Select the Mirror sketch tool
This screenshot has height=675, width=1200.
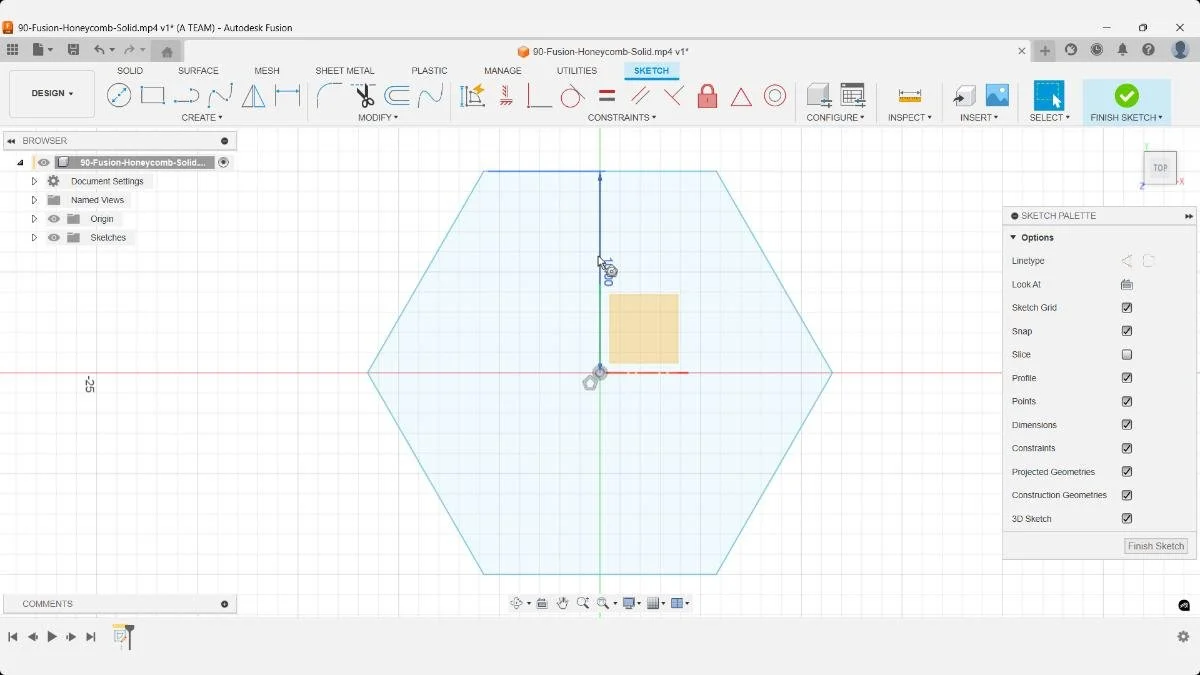point(252,95)
